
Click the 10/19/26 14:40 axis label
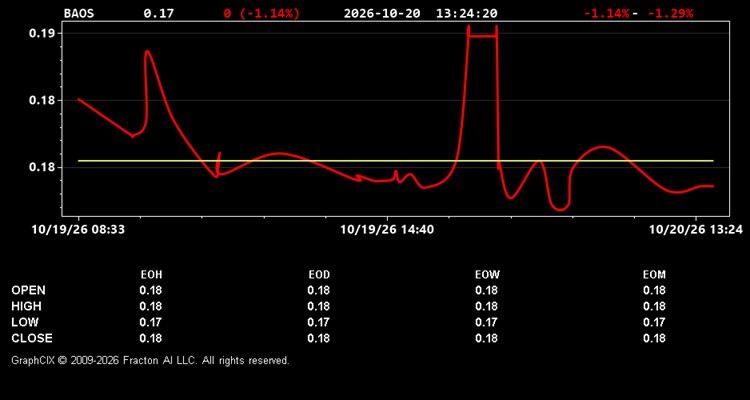(387, 230)
